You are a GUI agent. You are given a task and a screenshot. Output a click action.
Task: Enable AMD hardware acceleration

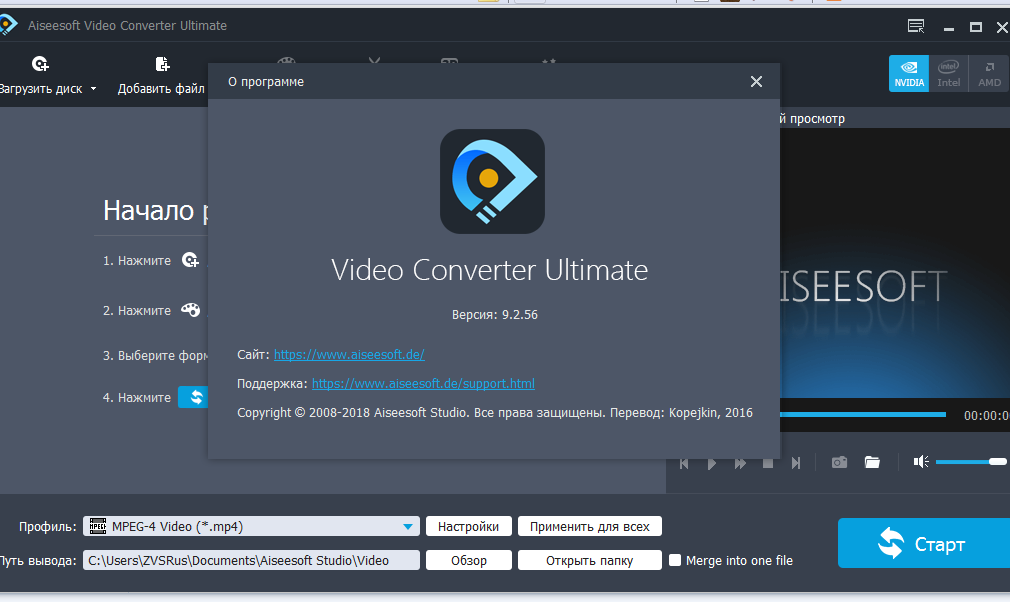pyautogui.click(x=989, y=73)
